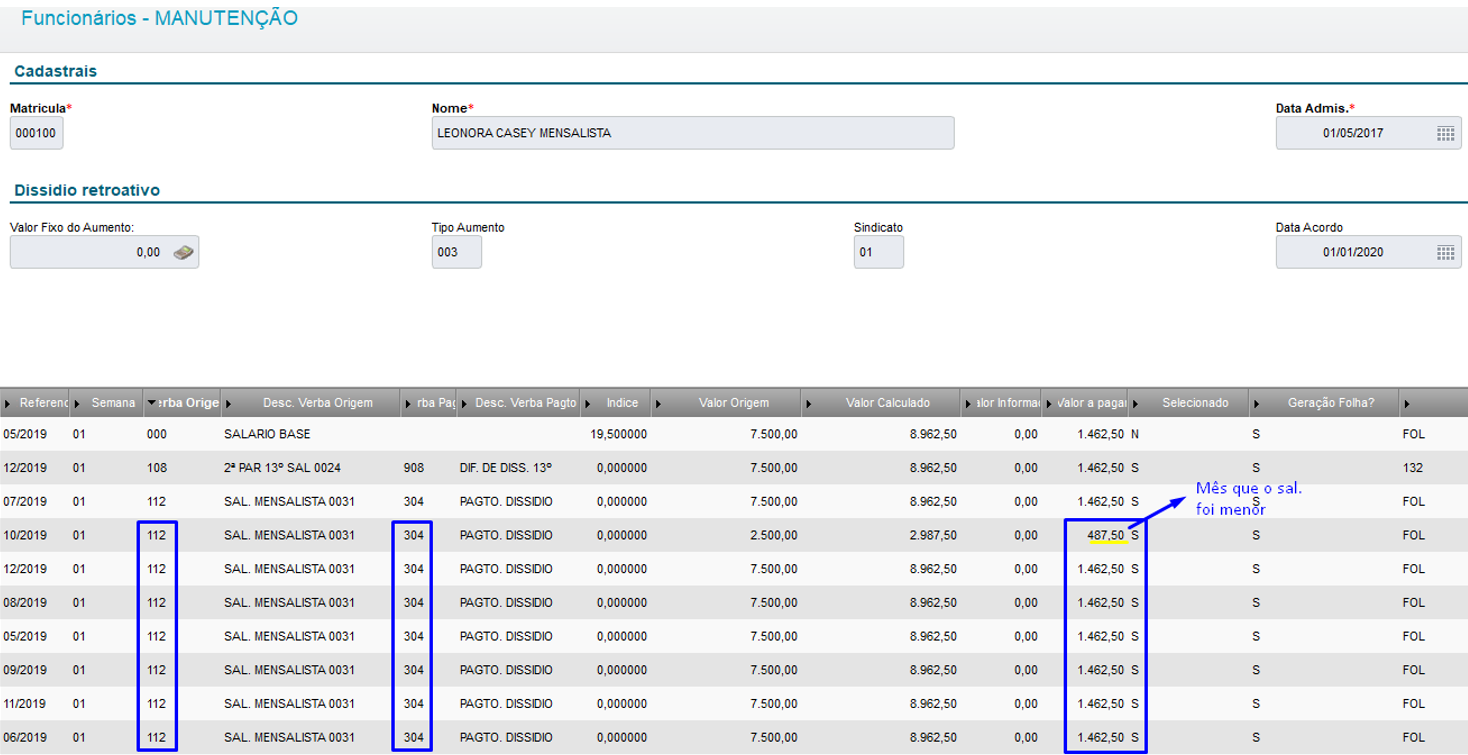Click the last column value 132
Image resolution: width=1468 pixels, height=755 pixels.
[x=1413, y=468]
